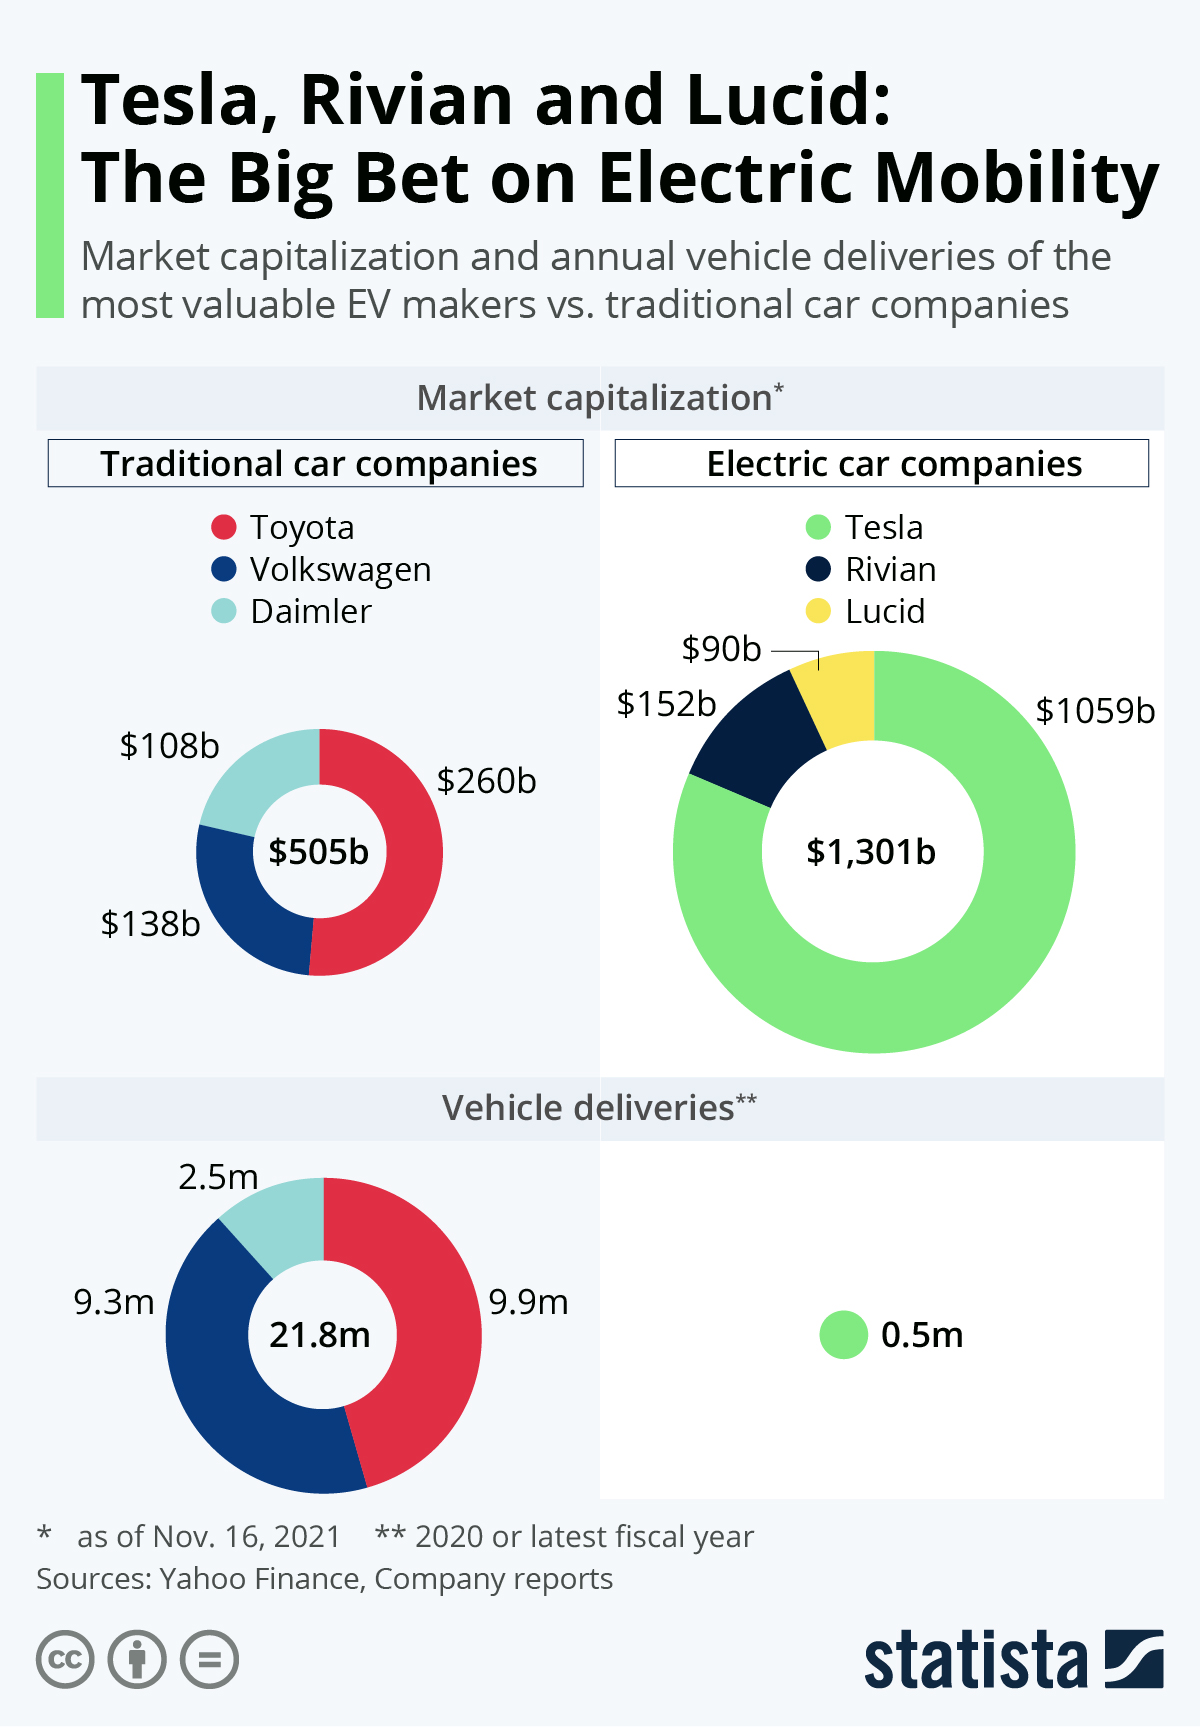Select the Traditional car companies header box
1200x1727 pixels.
click(x=316, y=464)
